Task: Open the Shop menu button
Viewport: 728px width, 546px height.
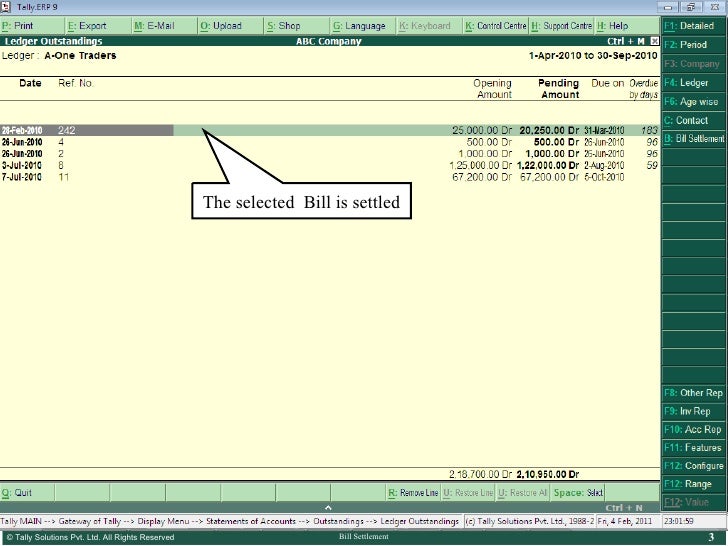Action: 297,26
